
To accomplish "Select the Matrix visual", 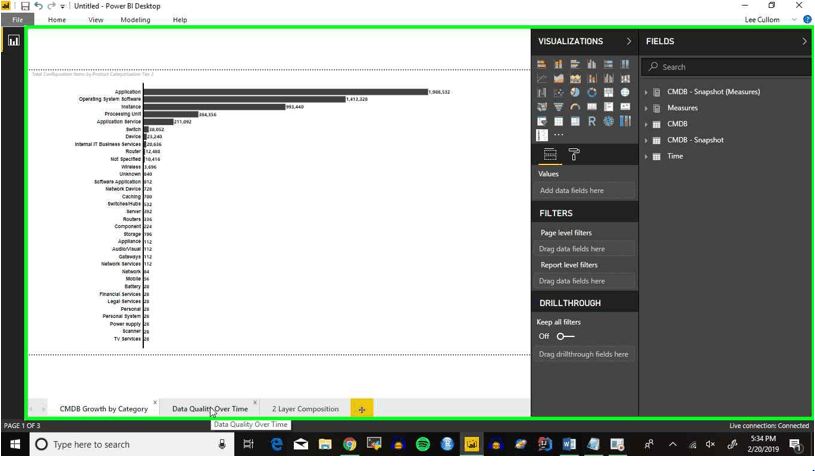I will pos(575,121).
